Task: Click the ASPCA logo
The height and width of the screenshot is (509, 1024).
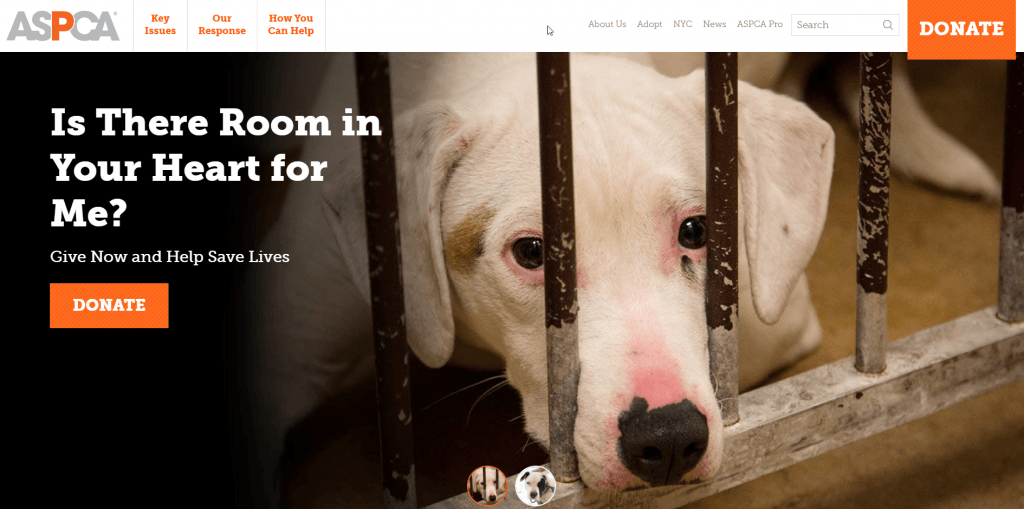Action: click(x=63, y=26)
